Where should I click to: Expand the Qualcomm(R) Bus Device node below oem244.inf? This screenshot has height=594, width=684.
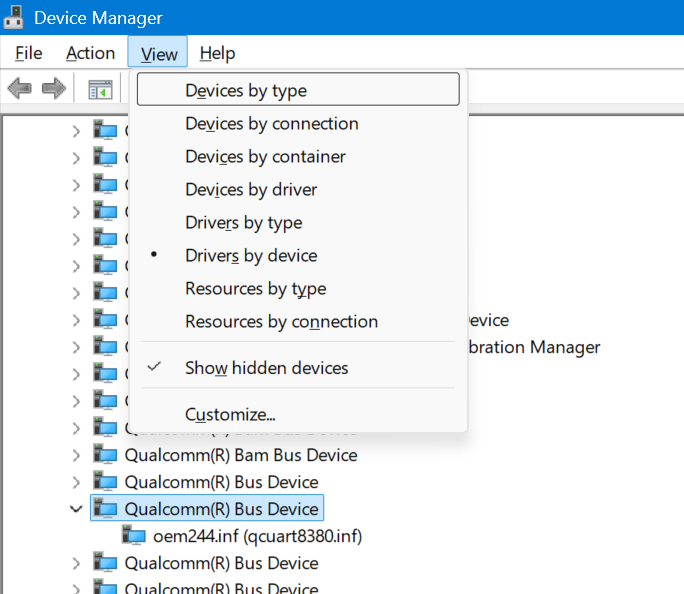click(x=76, y=563)
